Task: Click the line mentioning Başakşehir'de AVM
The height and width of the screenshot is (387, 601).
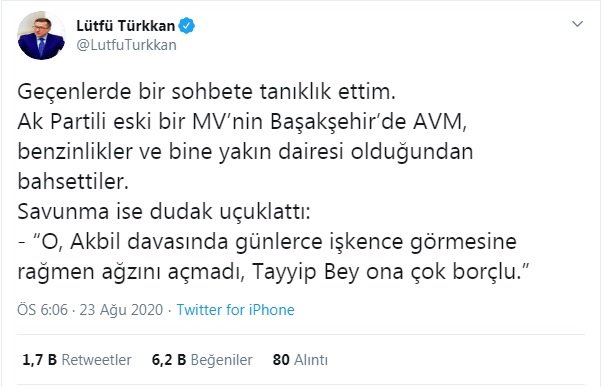Action: [x=242, y=122]
